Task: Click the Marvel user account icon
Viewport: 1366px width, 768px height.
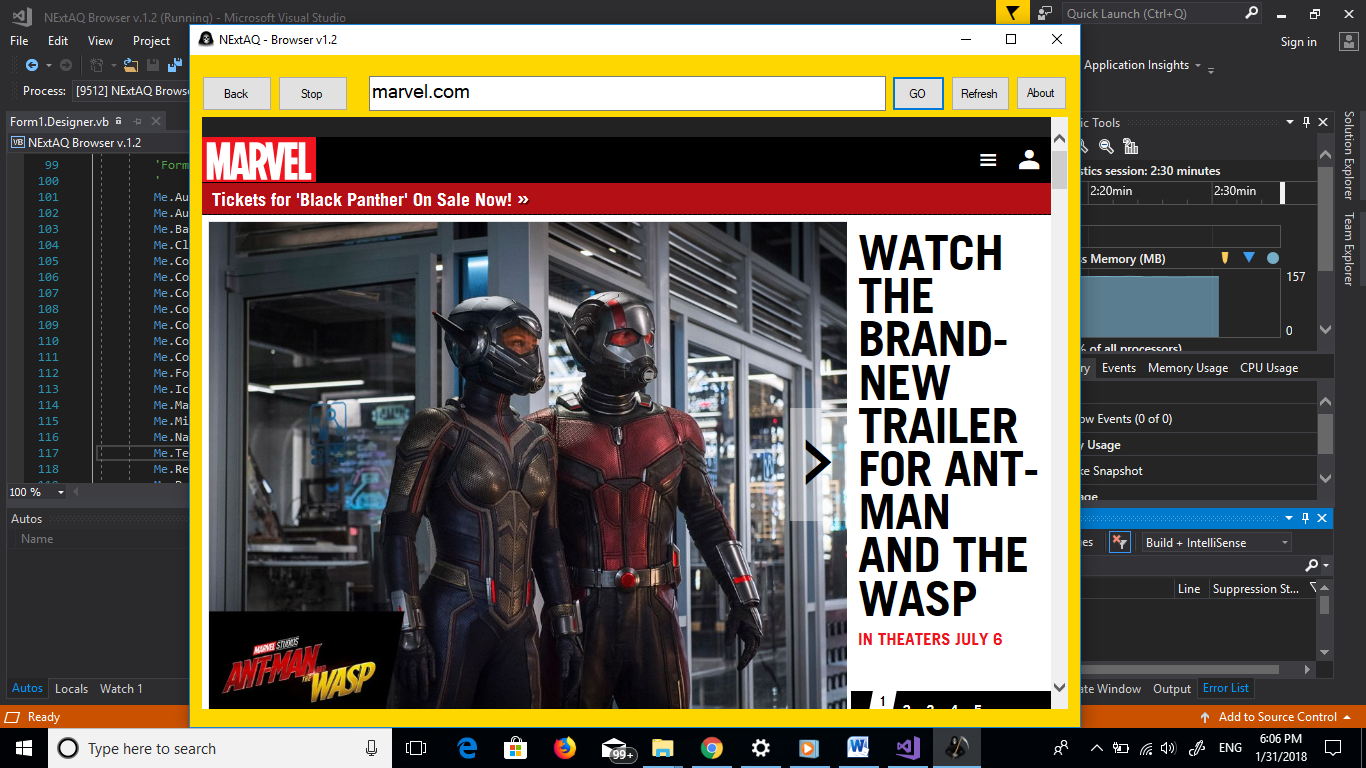Action: [x=1029, y=160]
